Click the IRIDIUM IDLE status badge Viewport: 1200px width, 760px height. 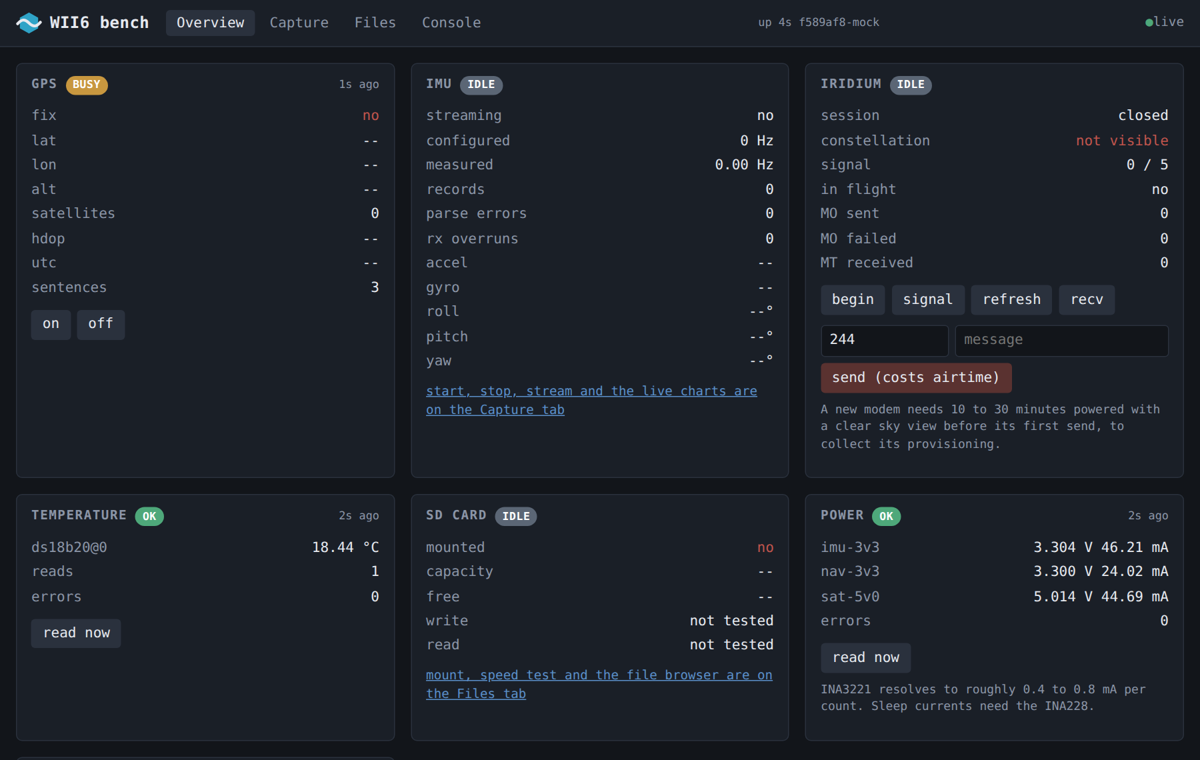coord(911,85)
